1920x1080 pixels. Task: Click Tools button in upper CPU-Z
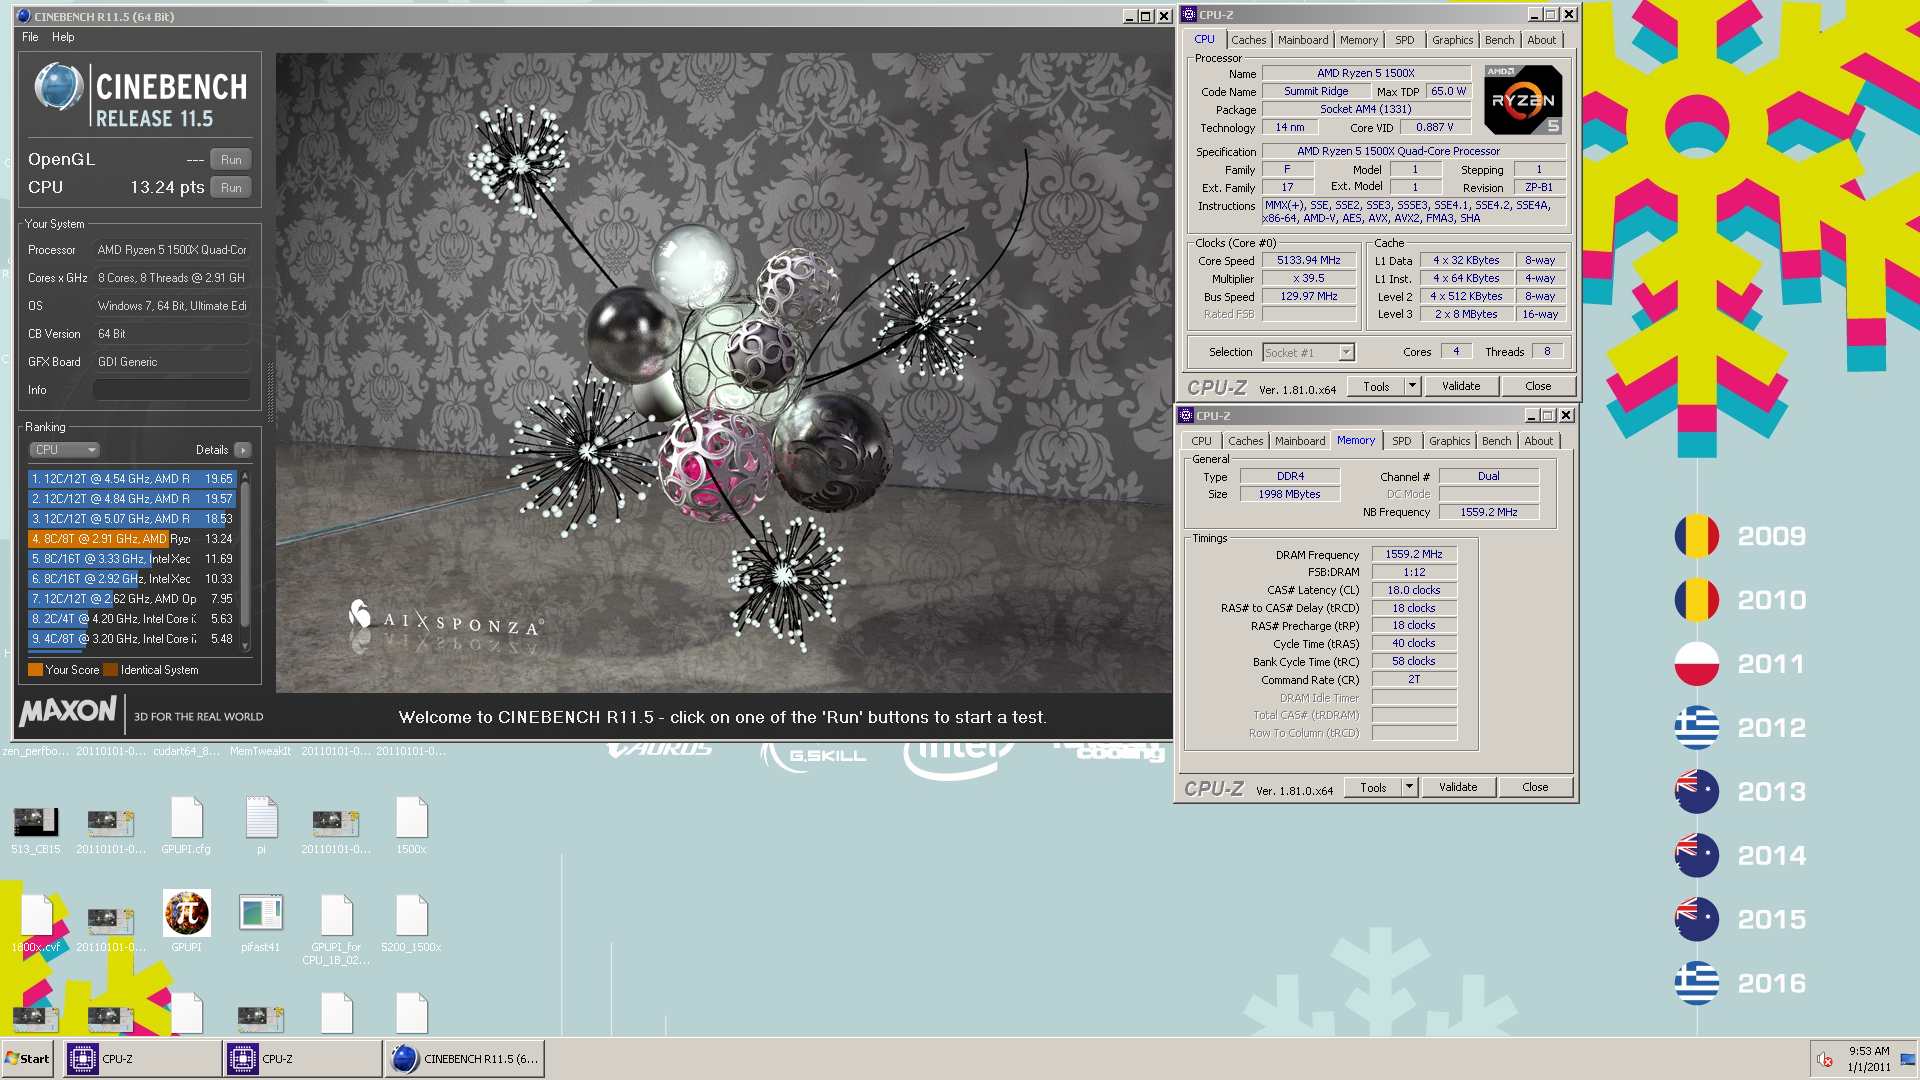point(1376,386)
